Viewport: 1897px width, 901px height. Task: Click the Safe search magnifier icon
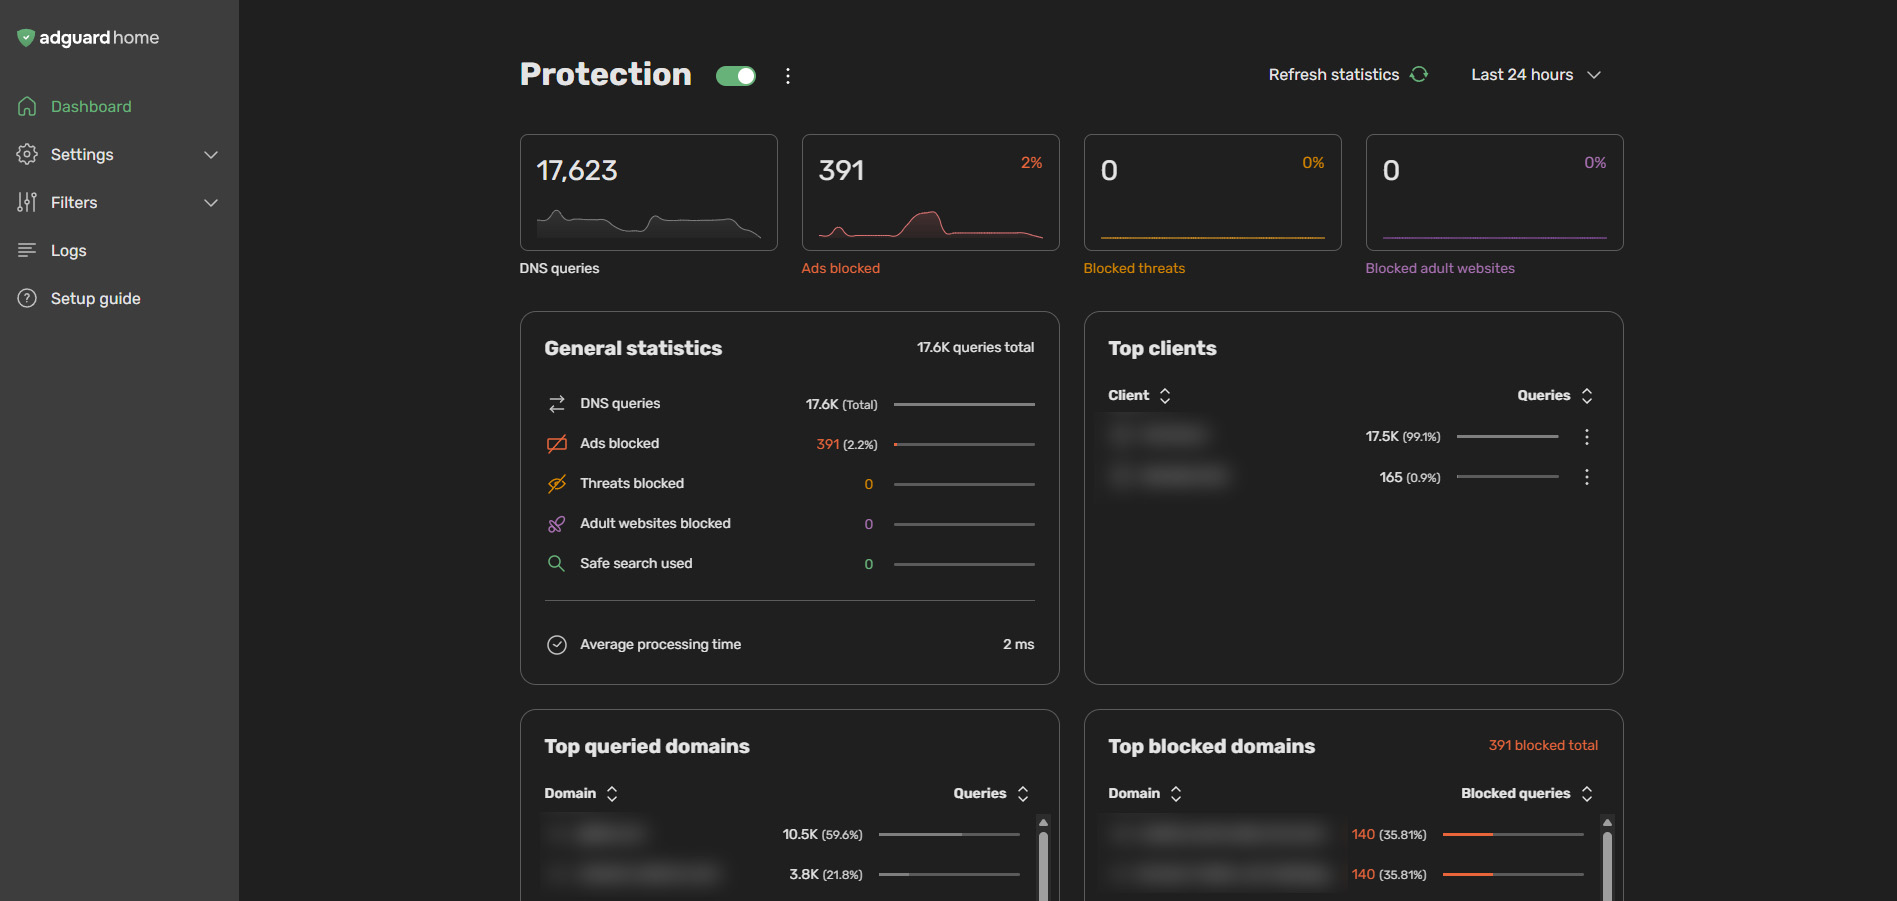point(557,564)
